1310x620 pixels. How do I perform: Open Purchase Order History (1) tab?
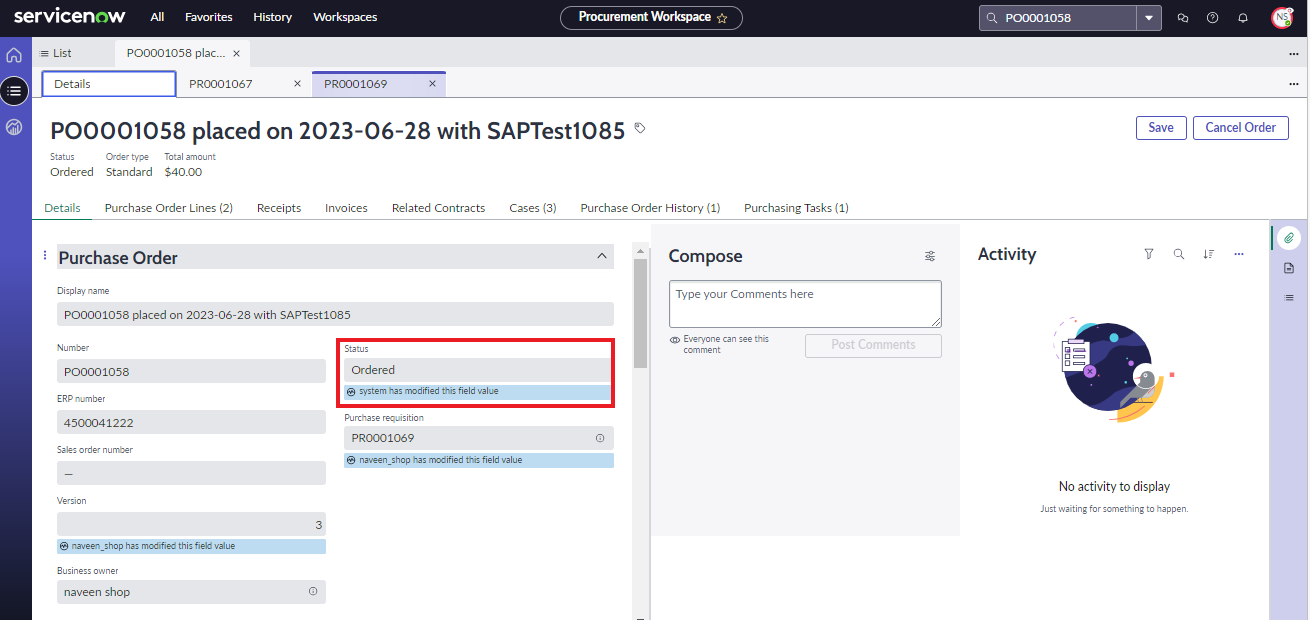(650, 208)
